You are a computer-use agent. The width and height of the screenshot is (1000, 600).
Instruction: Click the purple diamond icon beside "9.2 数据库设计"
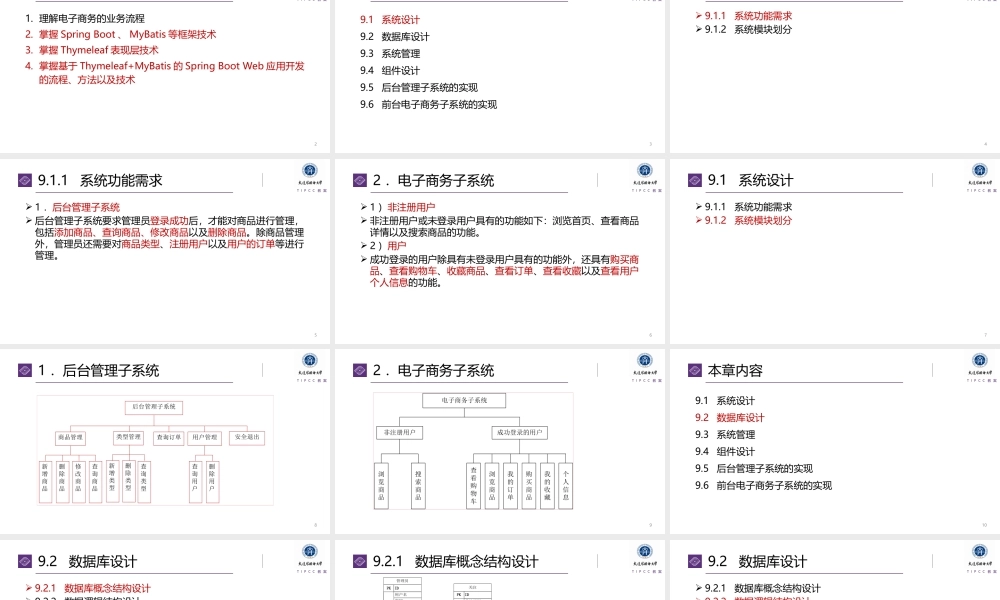(x=25, y=562)
